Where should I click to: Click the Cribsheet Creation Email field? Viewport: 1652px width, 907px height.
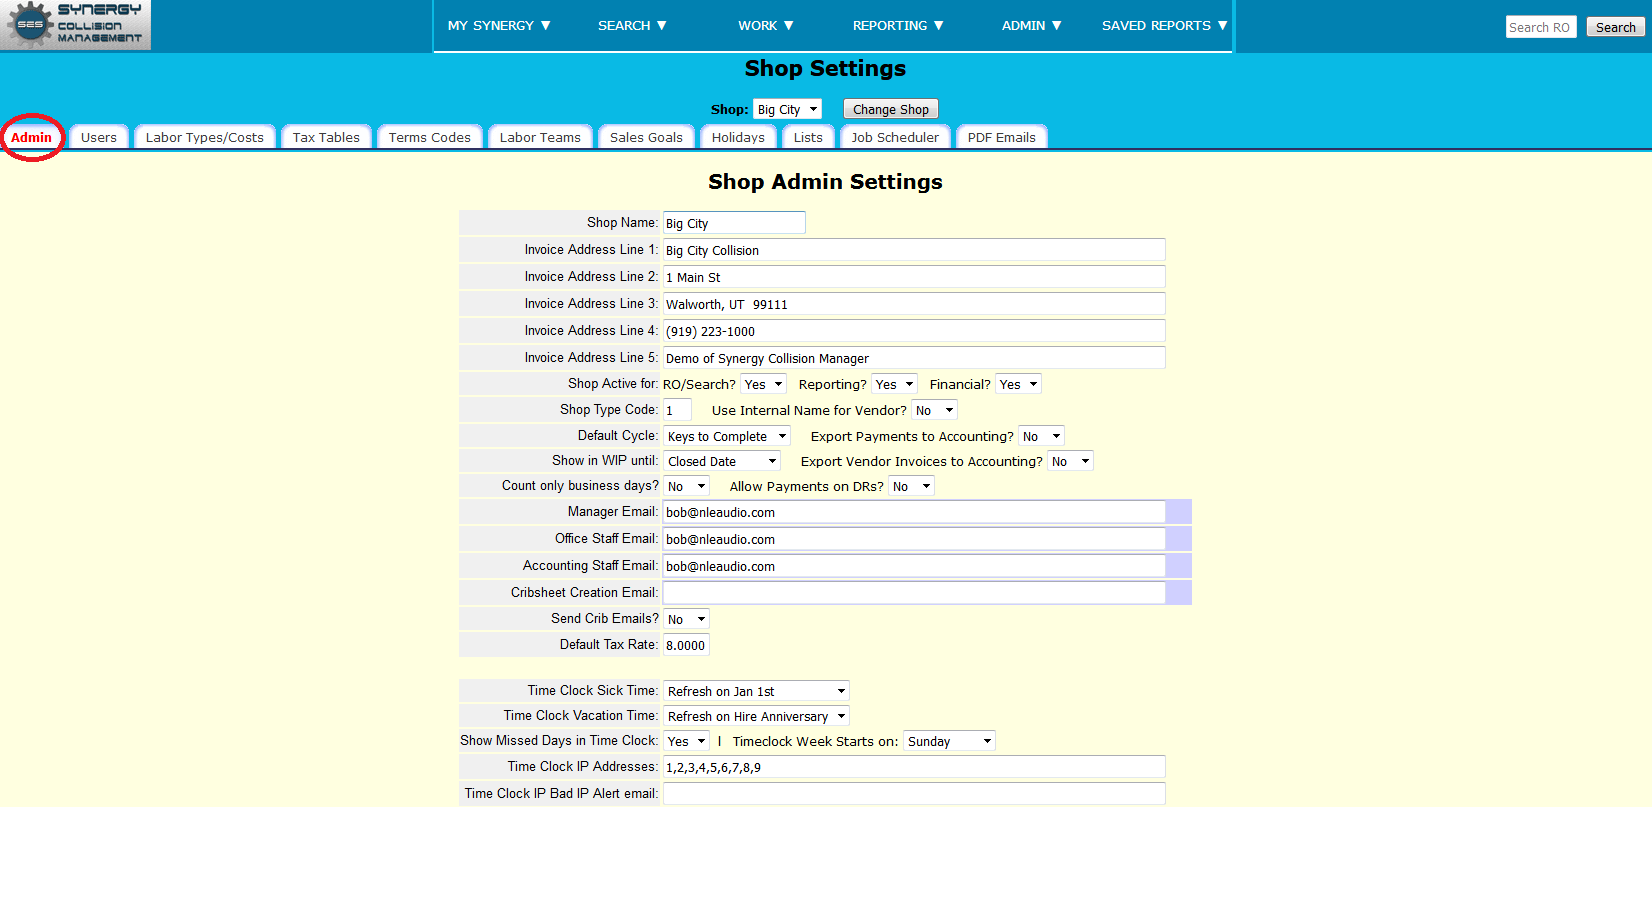(914, 593)
